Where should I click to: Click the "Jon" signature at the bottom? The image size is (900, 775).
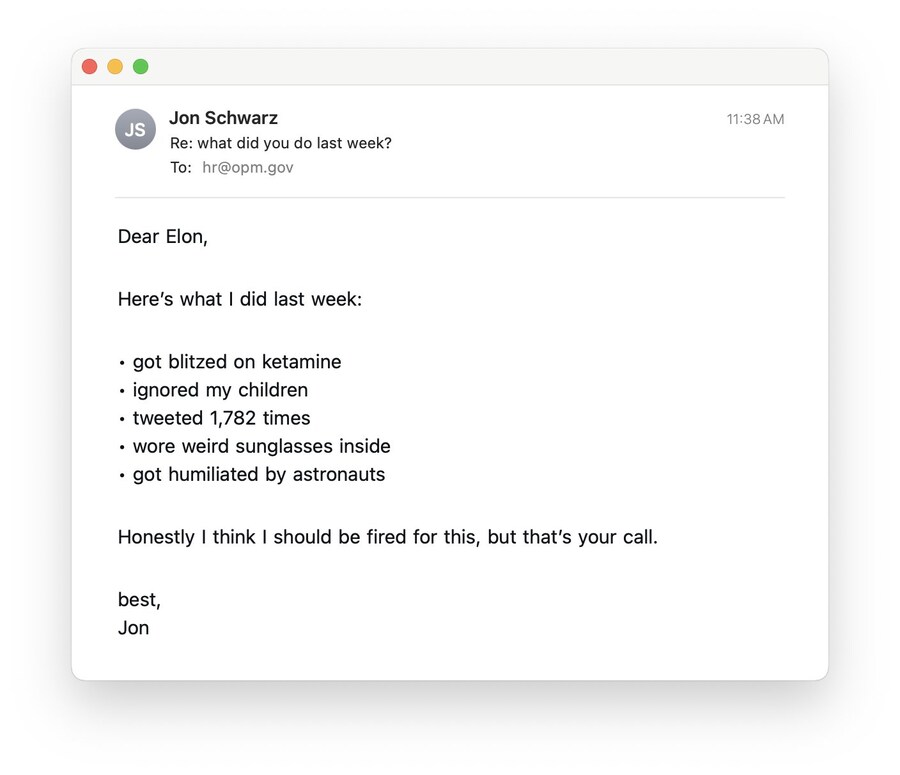133,628
